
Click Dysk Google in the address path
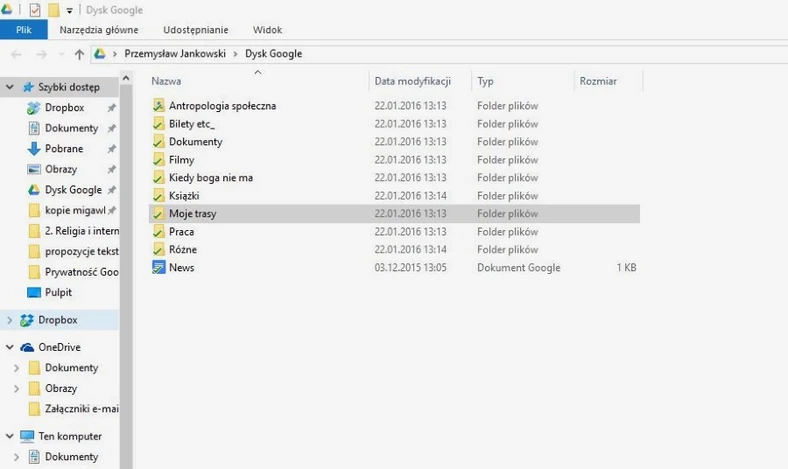(273, 54)
